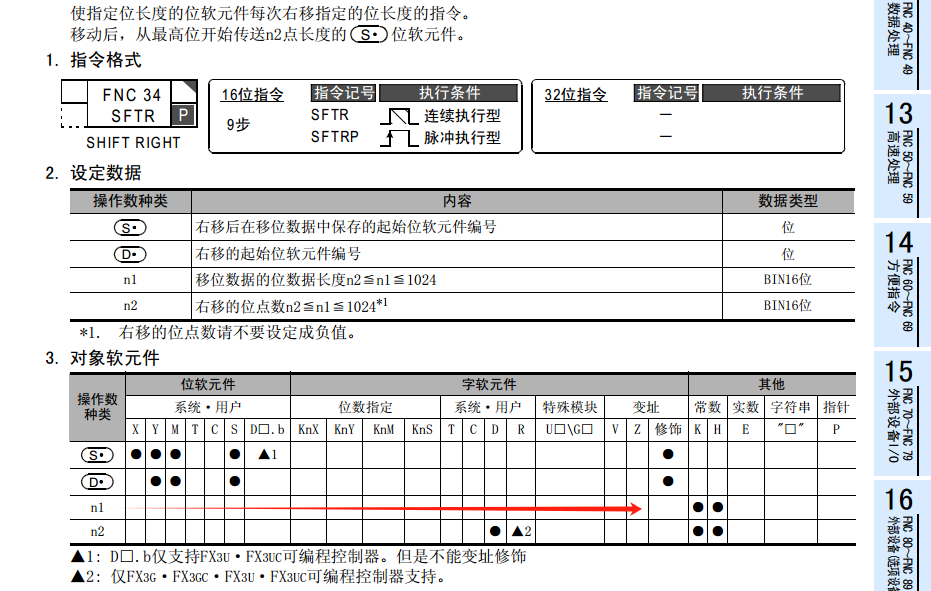This screenshot has height=591, width=931.
Task: Select the 3. 对象软元件 section heading
Action: [x=102, y=358]
